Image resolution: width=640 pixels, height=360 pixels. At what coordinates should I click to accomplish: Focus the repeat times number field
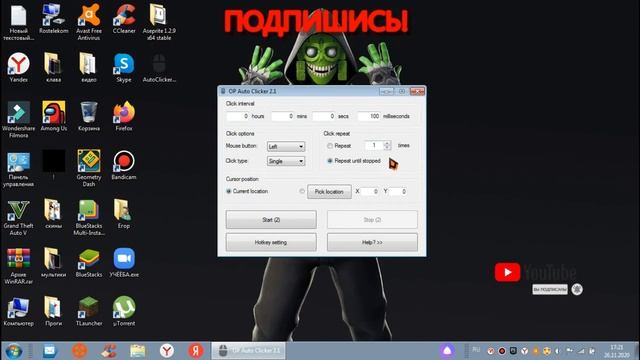pyautogui.click(x=374, y=145)
